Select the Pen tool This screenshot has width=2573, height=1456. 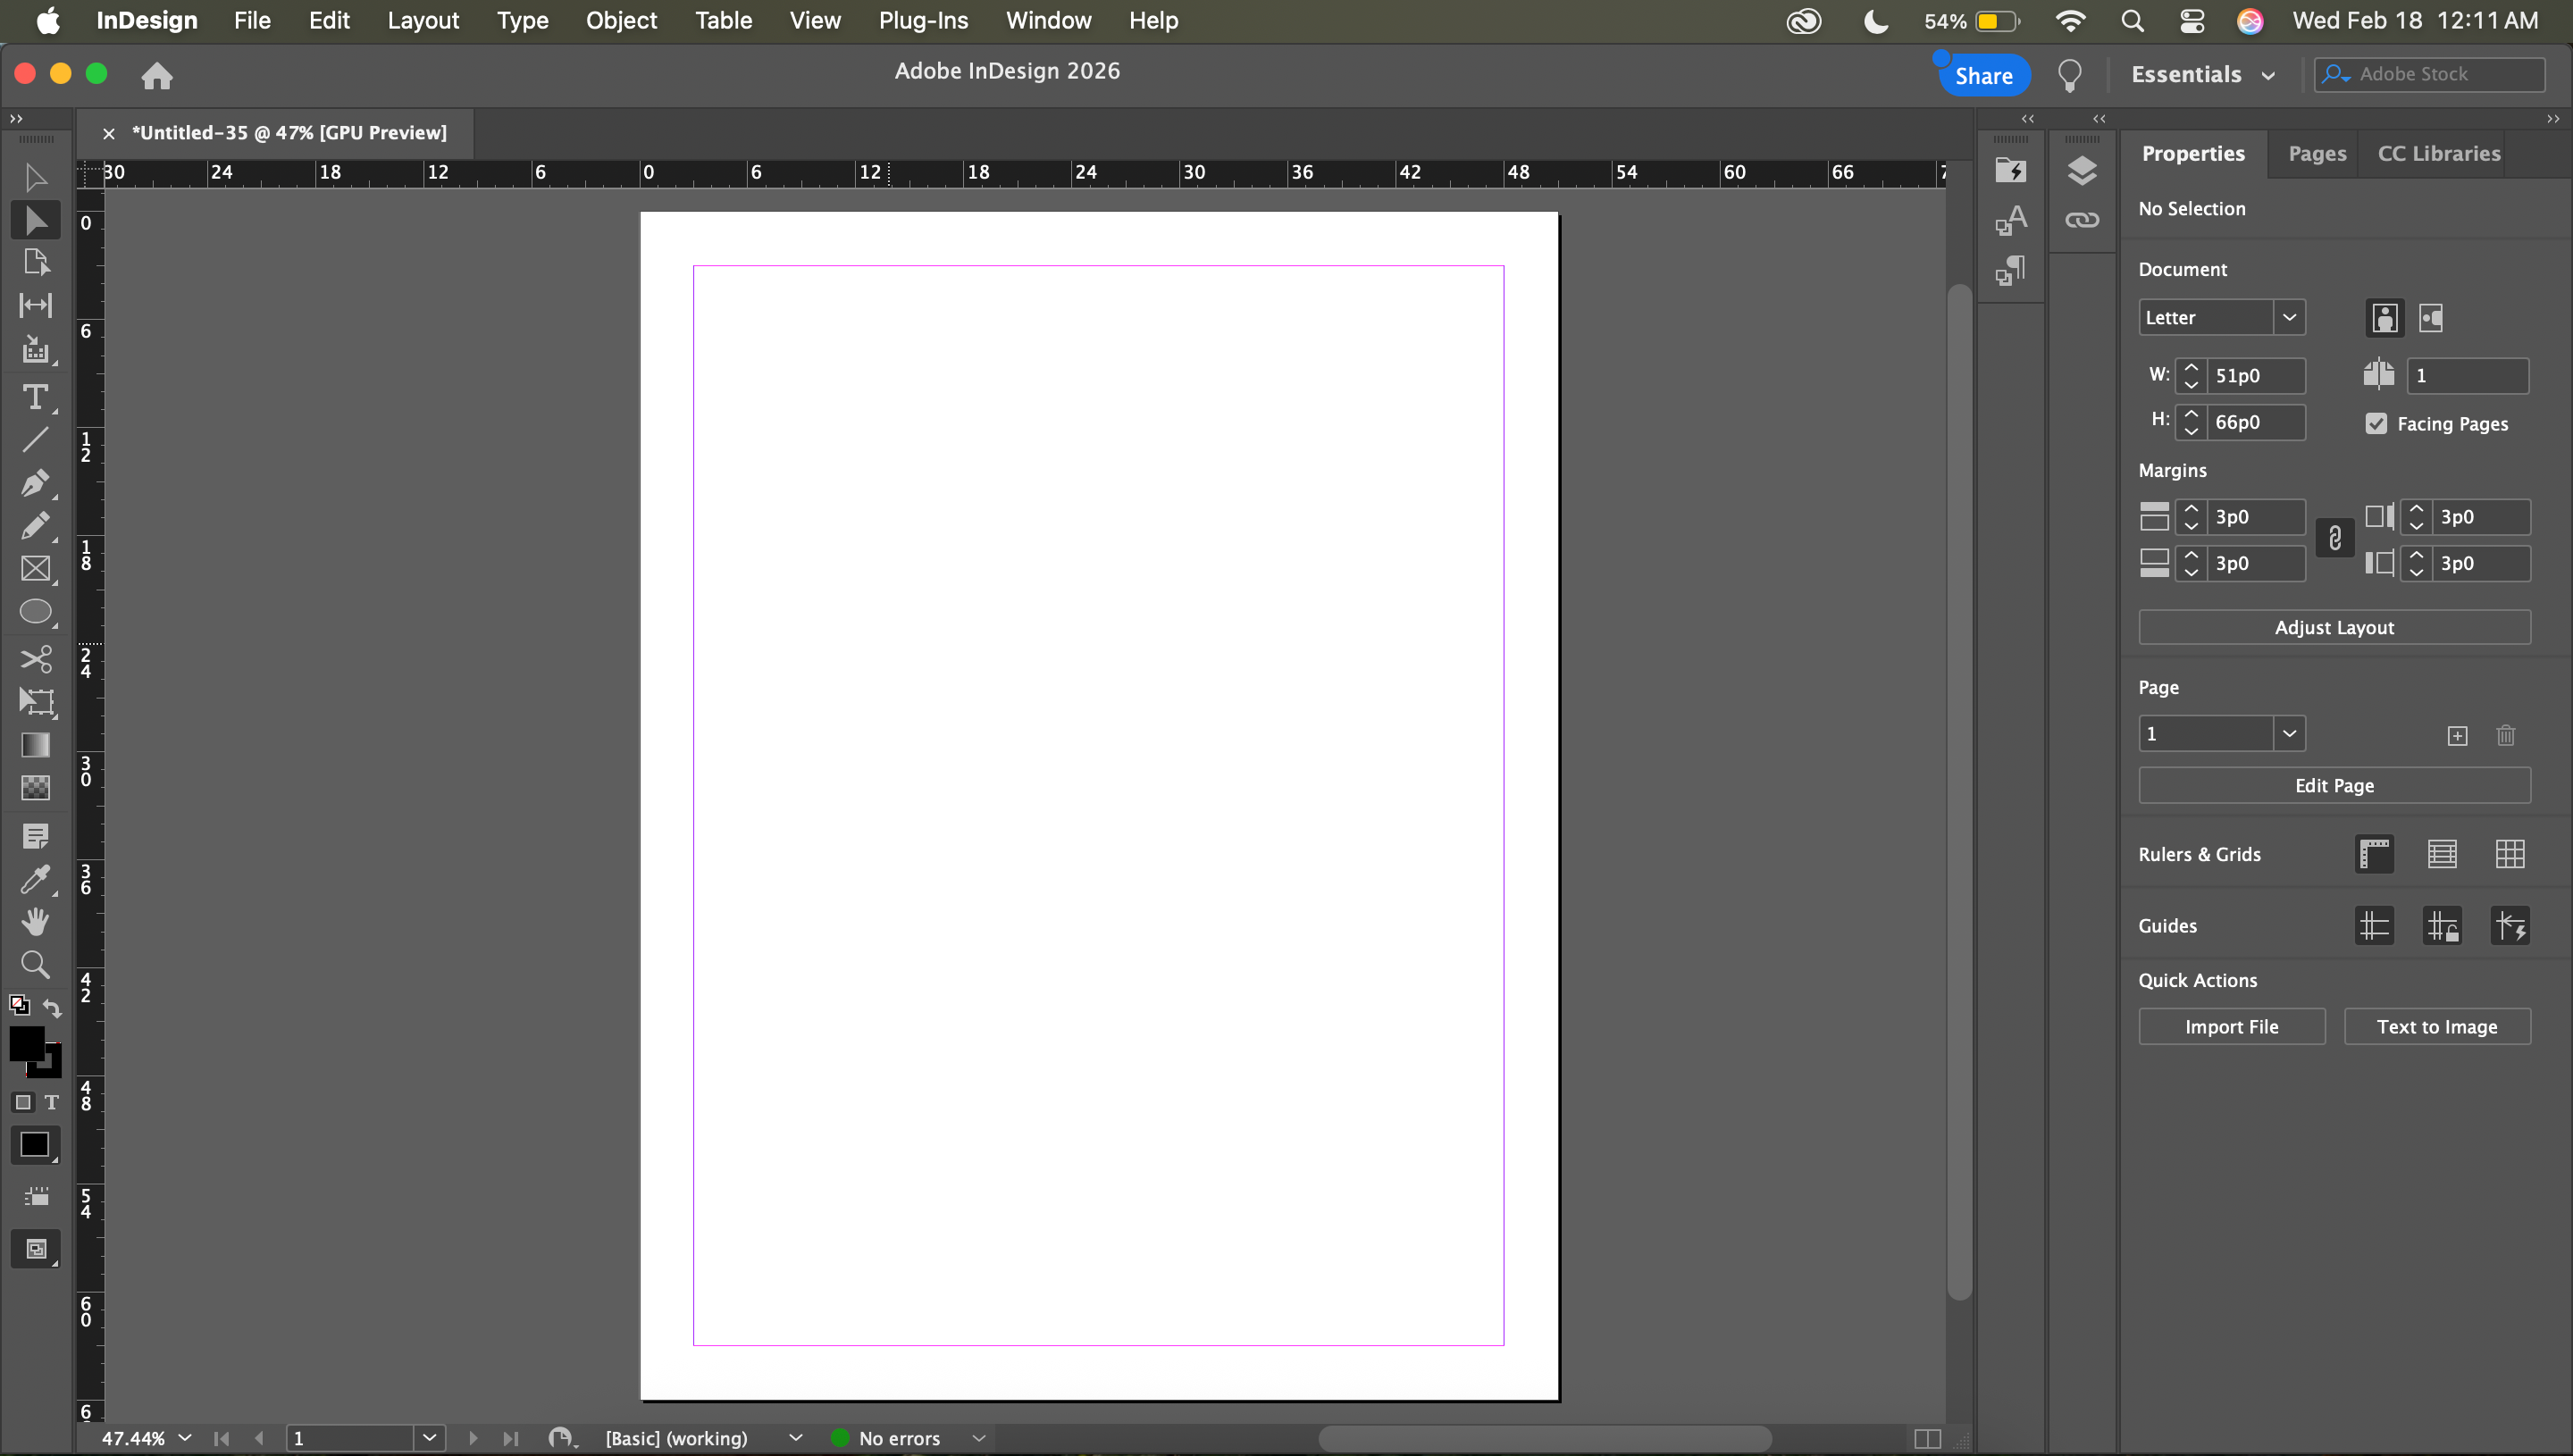[35, 483]
